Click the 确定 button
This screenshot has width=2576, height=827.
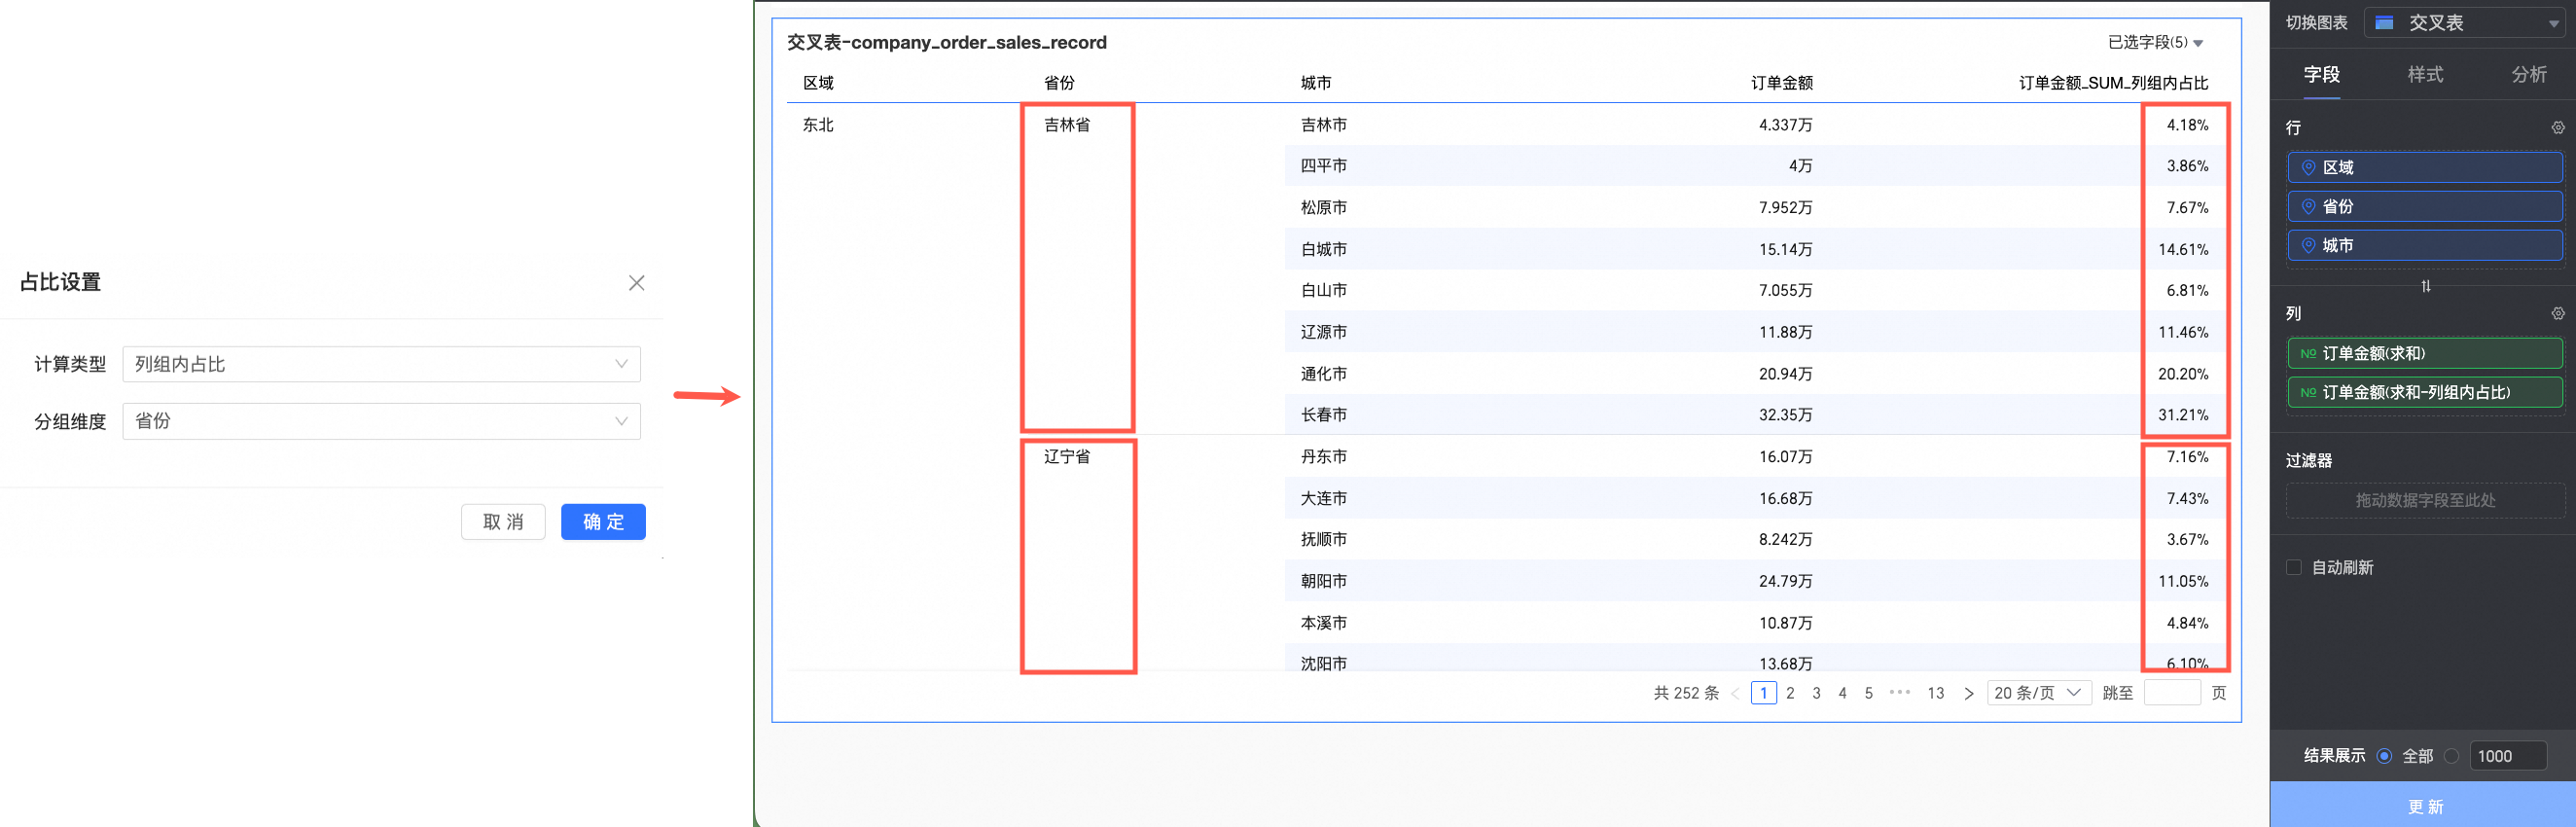pyautogui.click(x=603, y=522)
